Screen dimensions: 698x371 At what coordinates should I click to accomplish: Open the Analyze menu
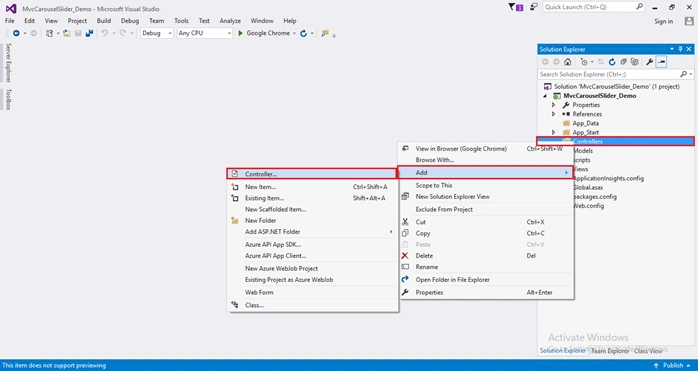coord(230,21)
